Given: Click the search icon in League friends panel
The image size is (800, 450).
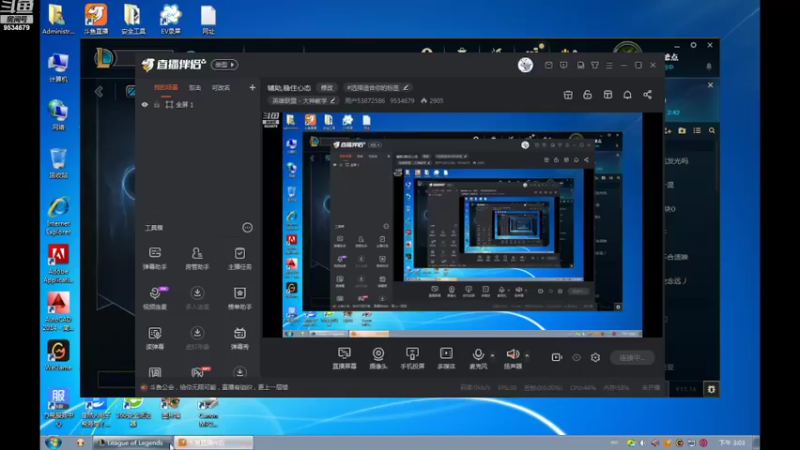Looking at the screenshot, I should 712,131.
